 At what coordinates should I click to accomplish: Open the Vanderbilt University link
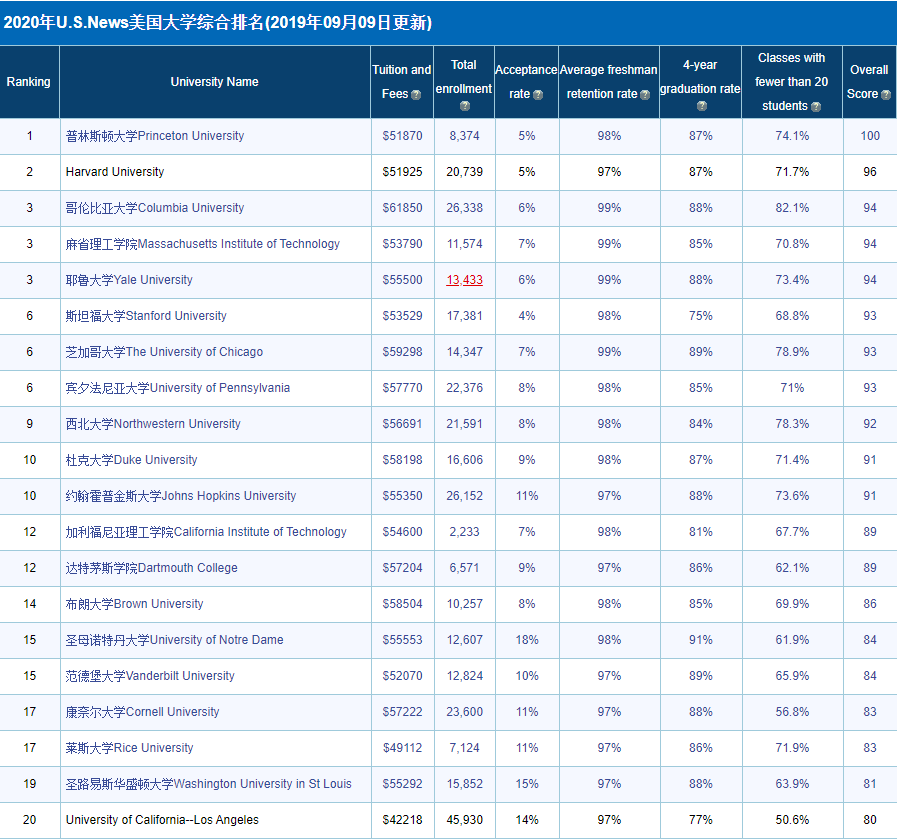point(150,677)
